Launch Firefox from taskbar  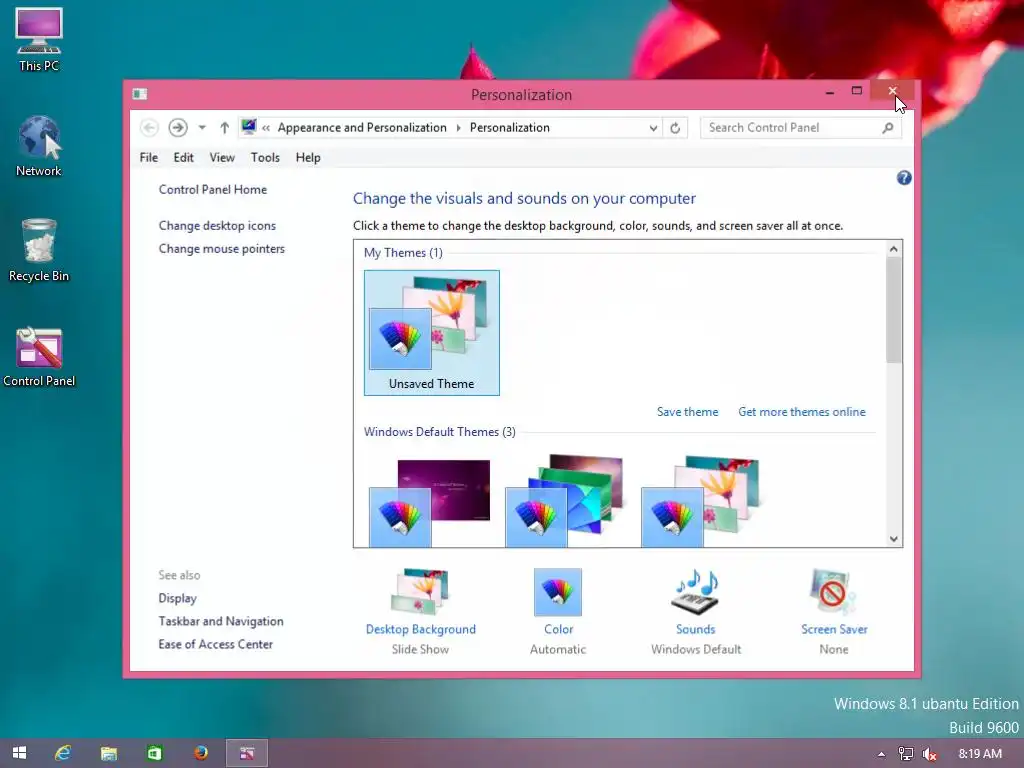point(200,753)
